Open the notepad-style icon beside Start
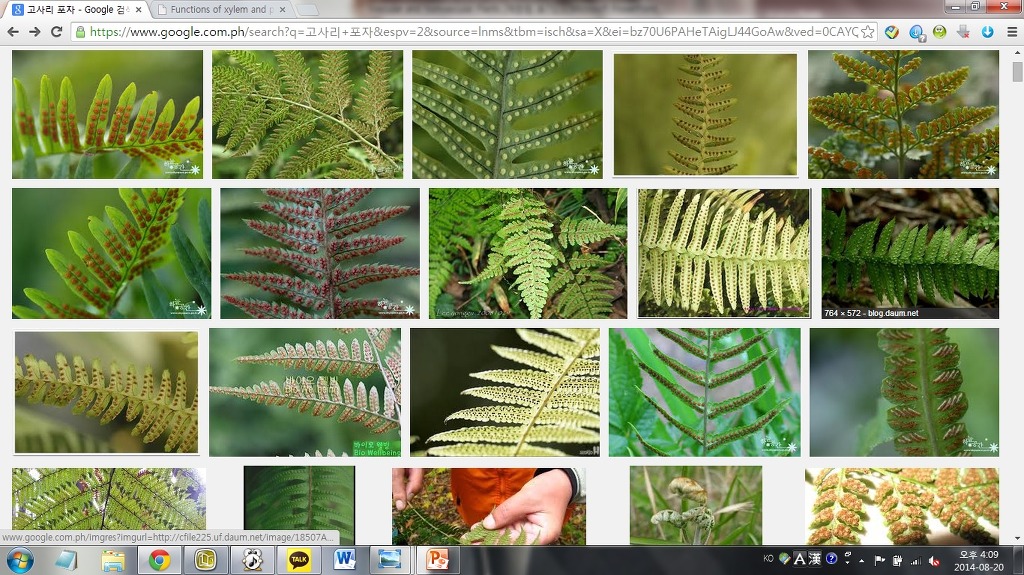 66,560
